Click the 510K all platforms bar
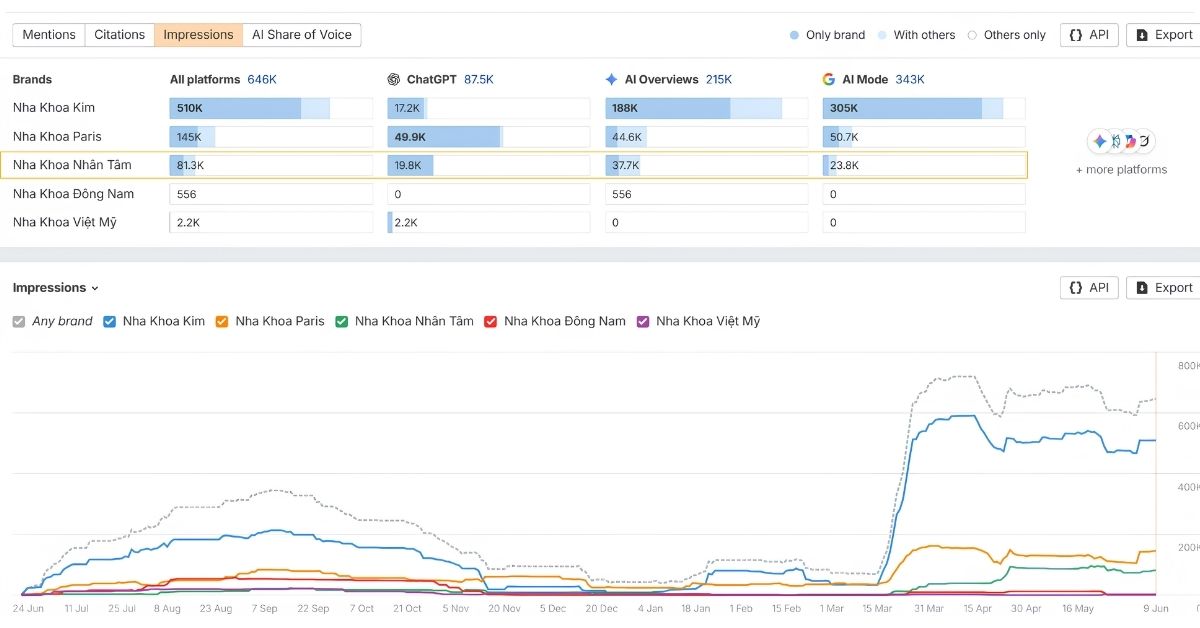This screenshot has width=1200, height=628. point(271,108)
